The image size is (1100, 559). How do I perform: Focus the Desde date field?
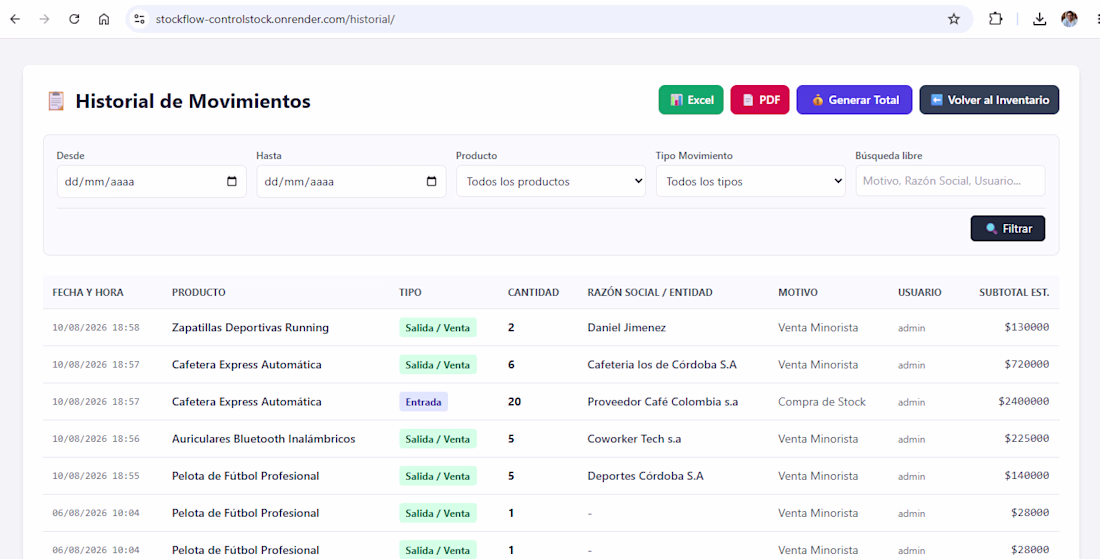pyautogui.click(x=152, y=182)
